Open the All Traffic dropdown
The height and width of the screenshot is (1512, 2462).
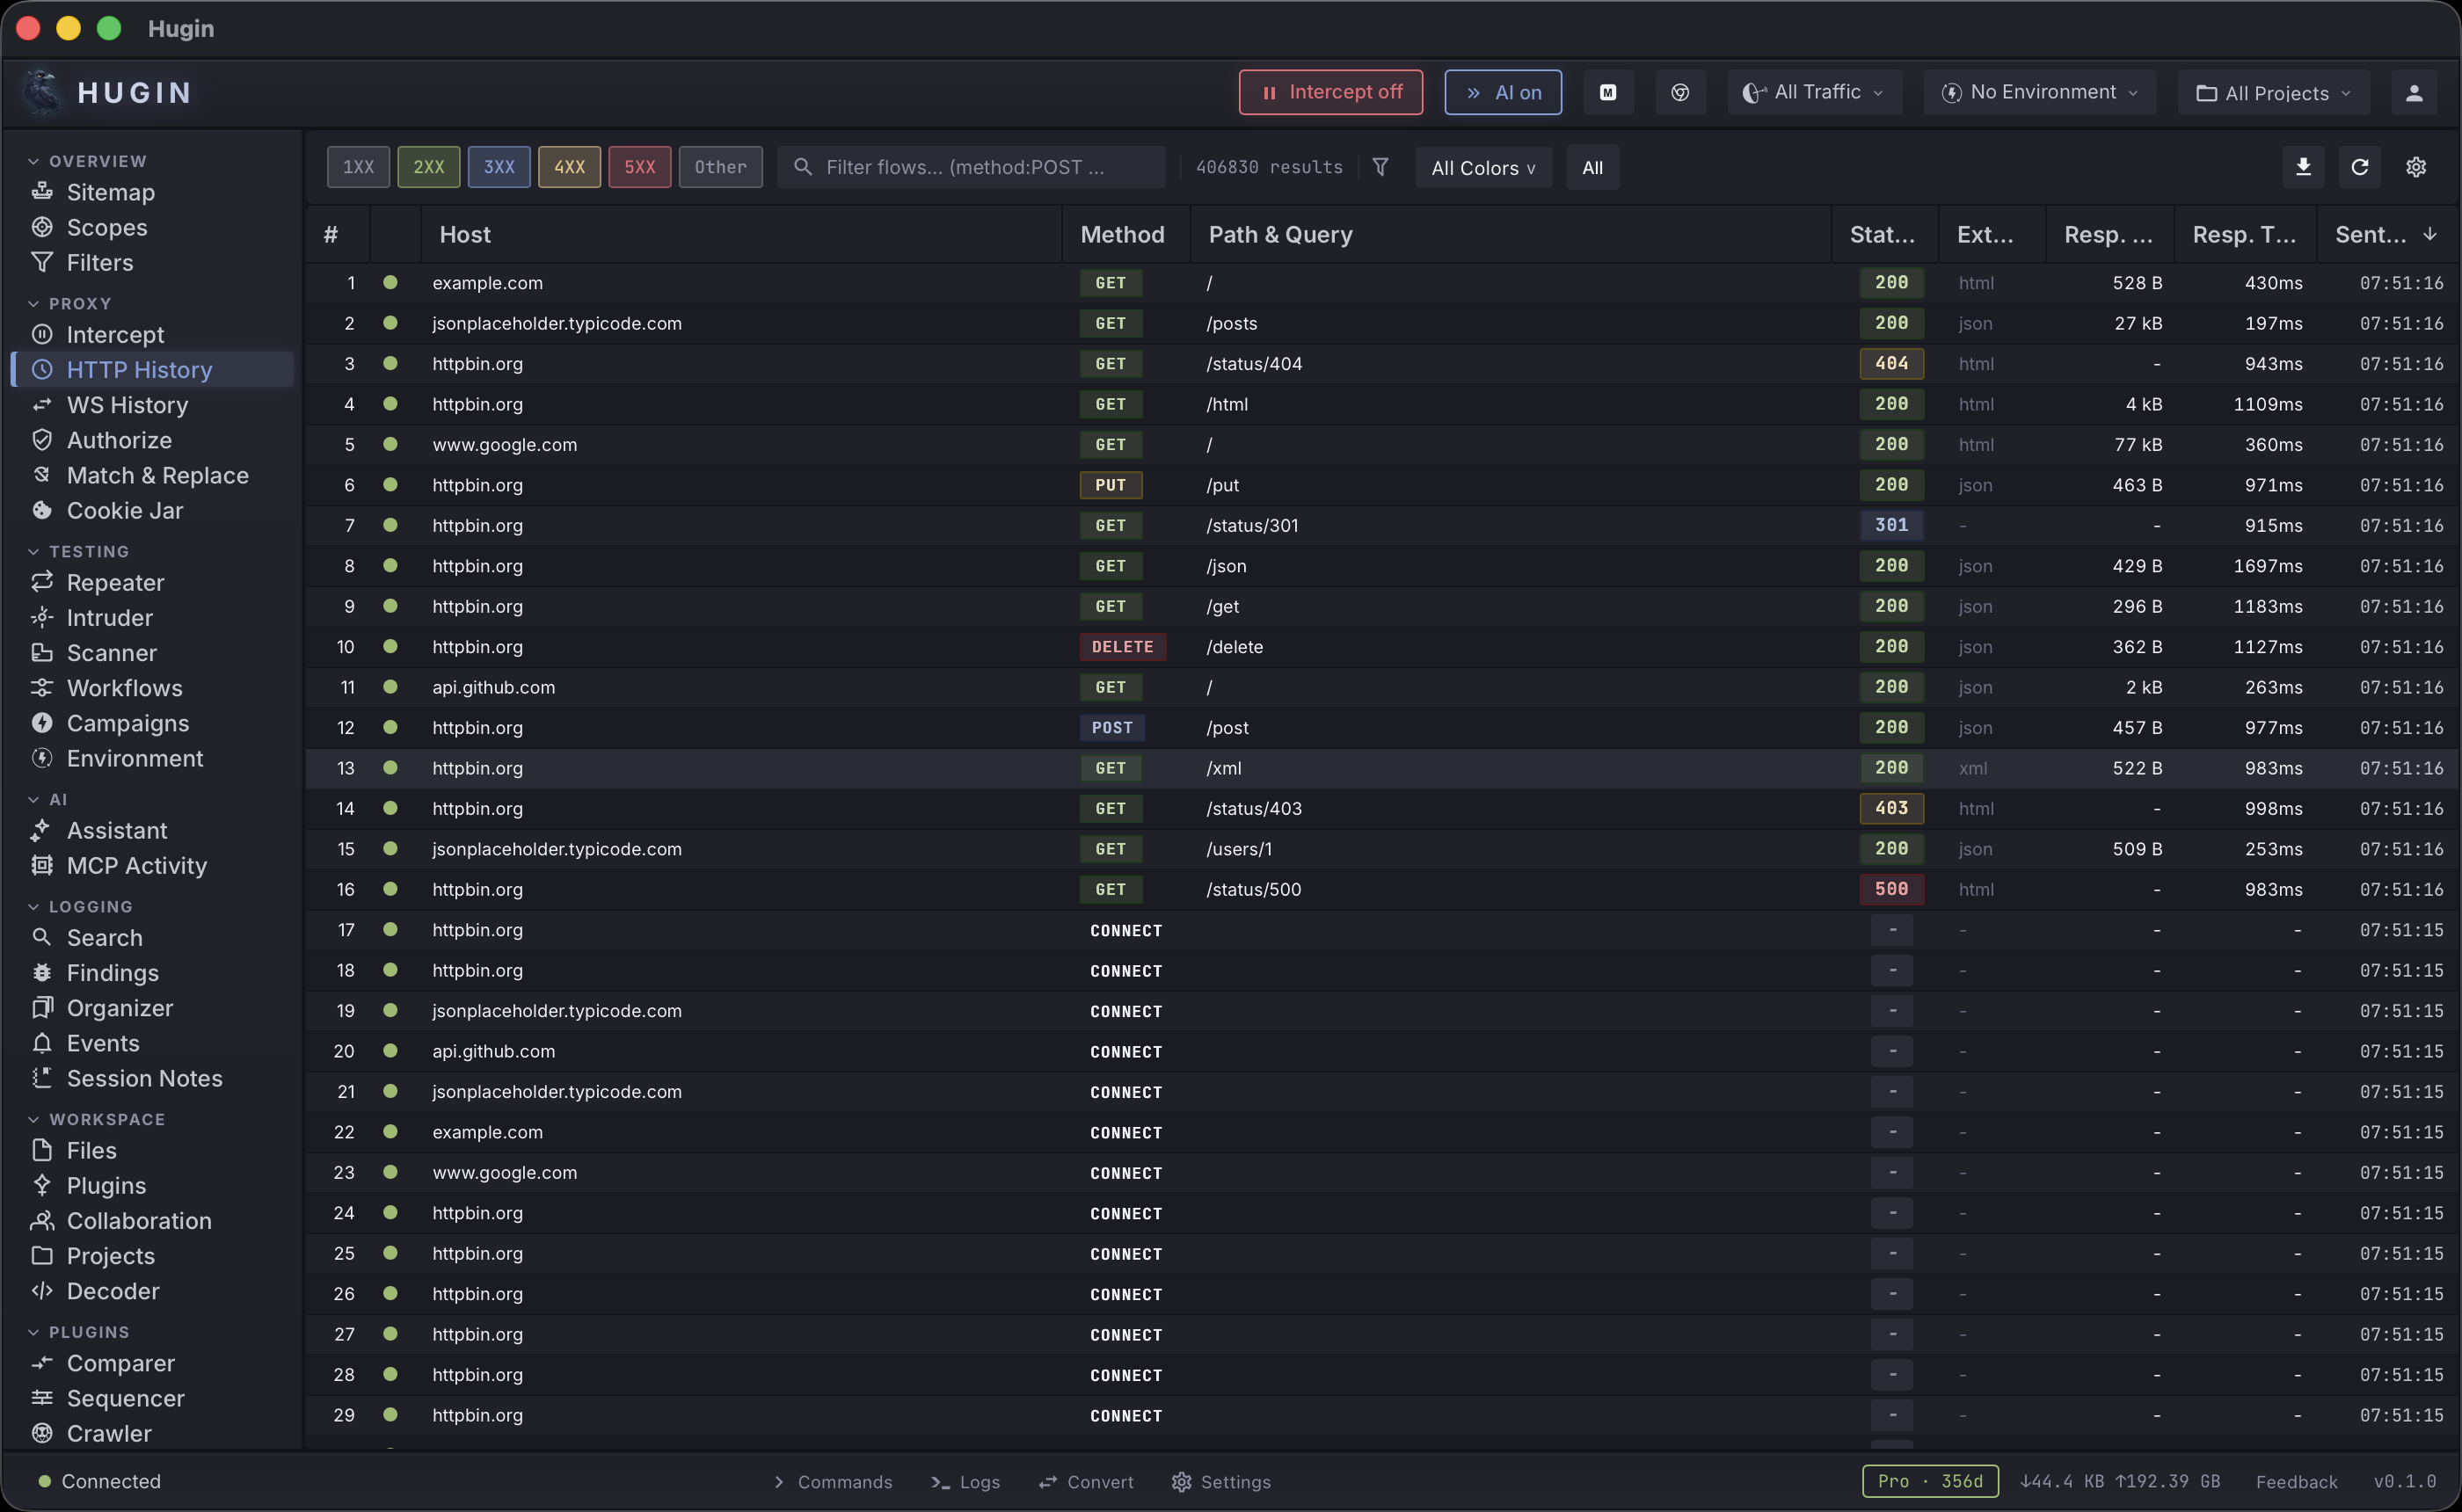coord(1813,92)
